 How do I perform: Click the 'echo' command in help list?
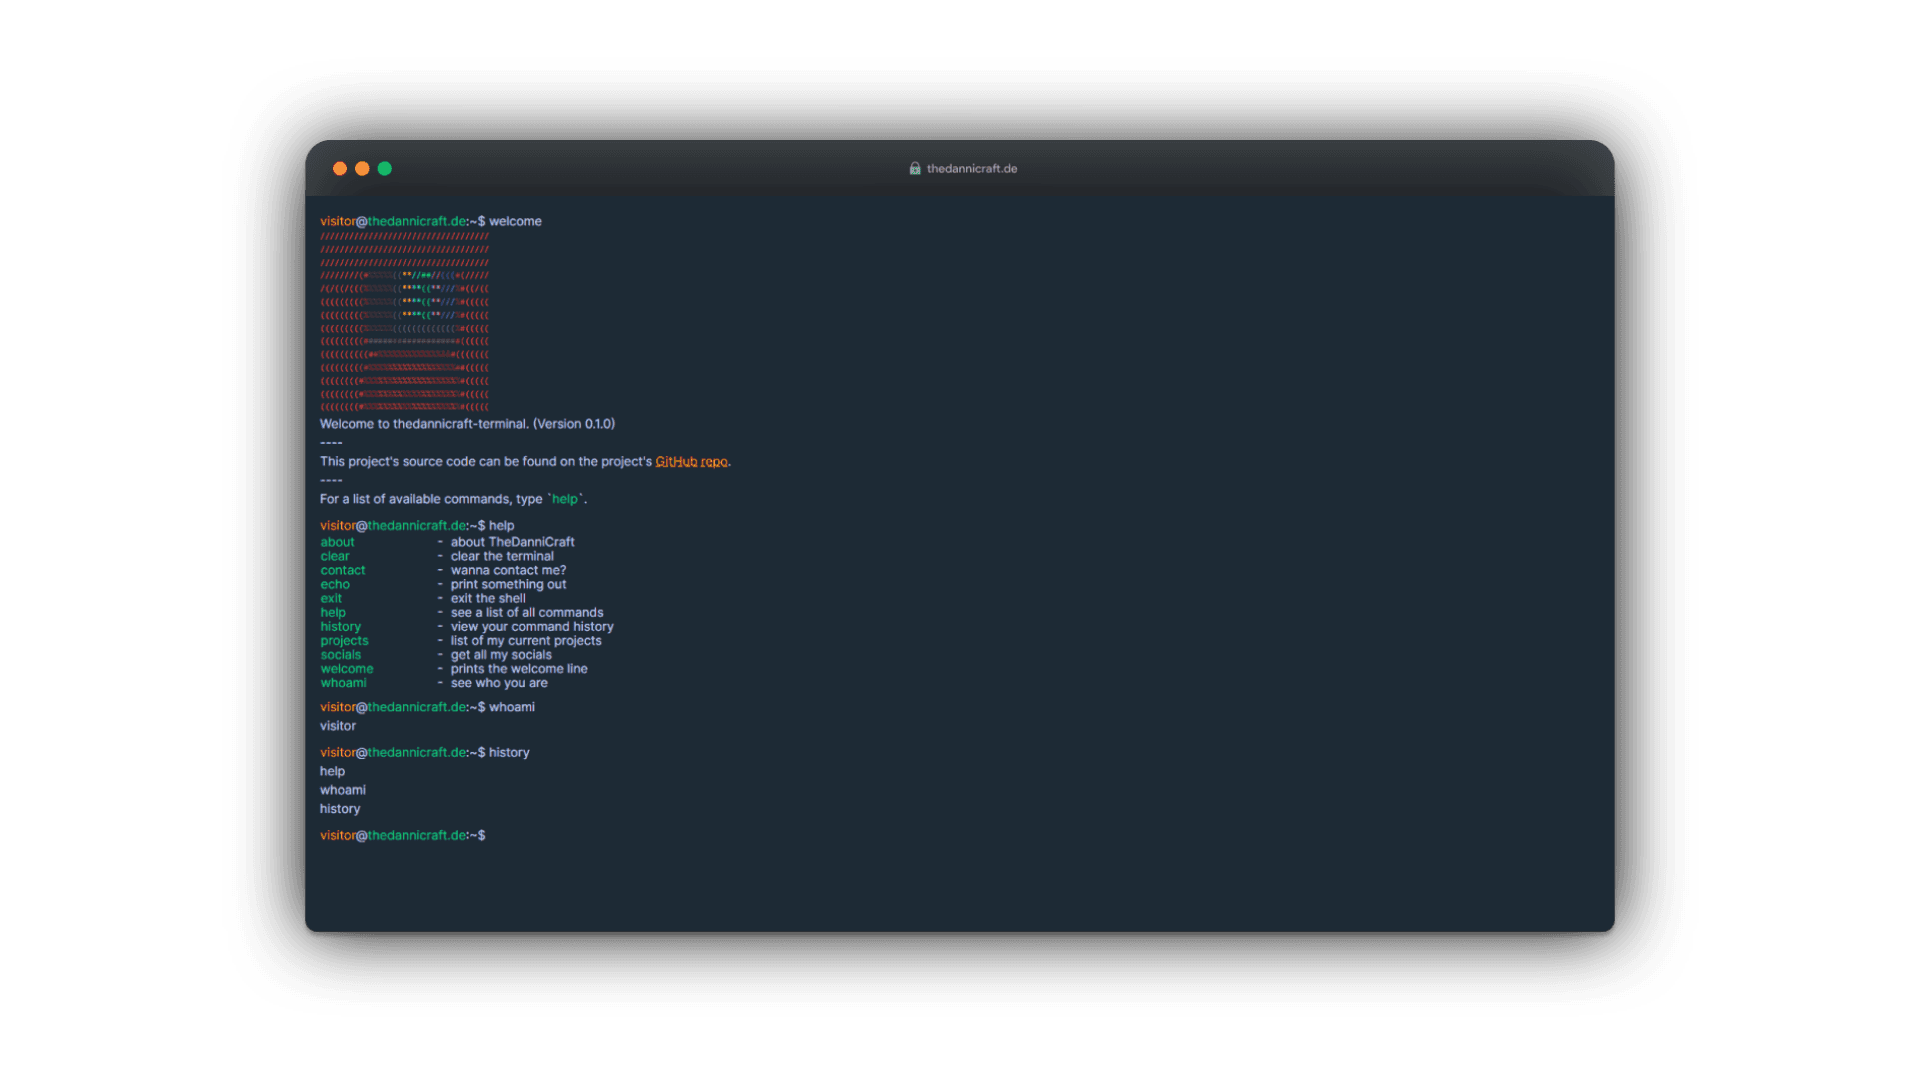335,584
